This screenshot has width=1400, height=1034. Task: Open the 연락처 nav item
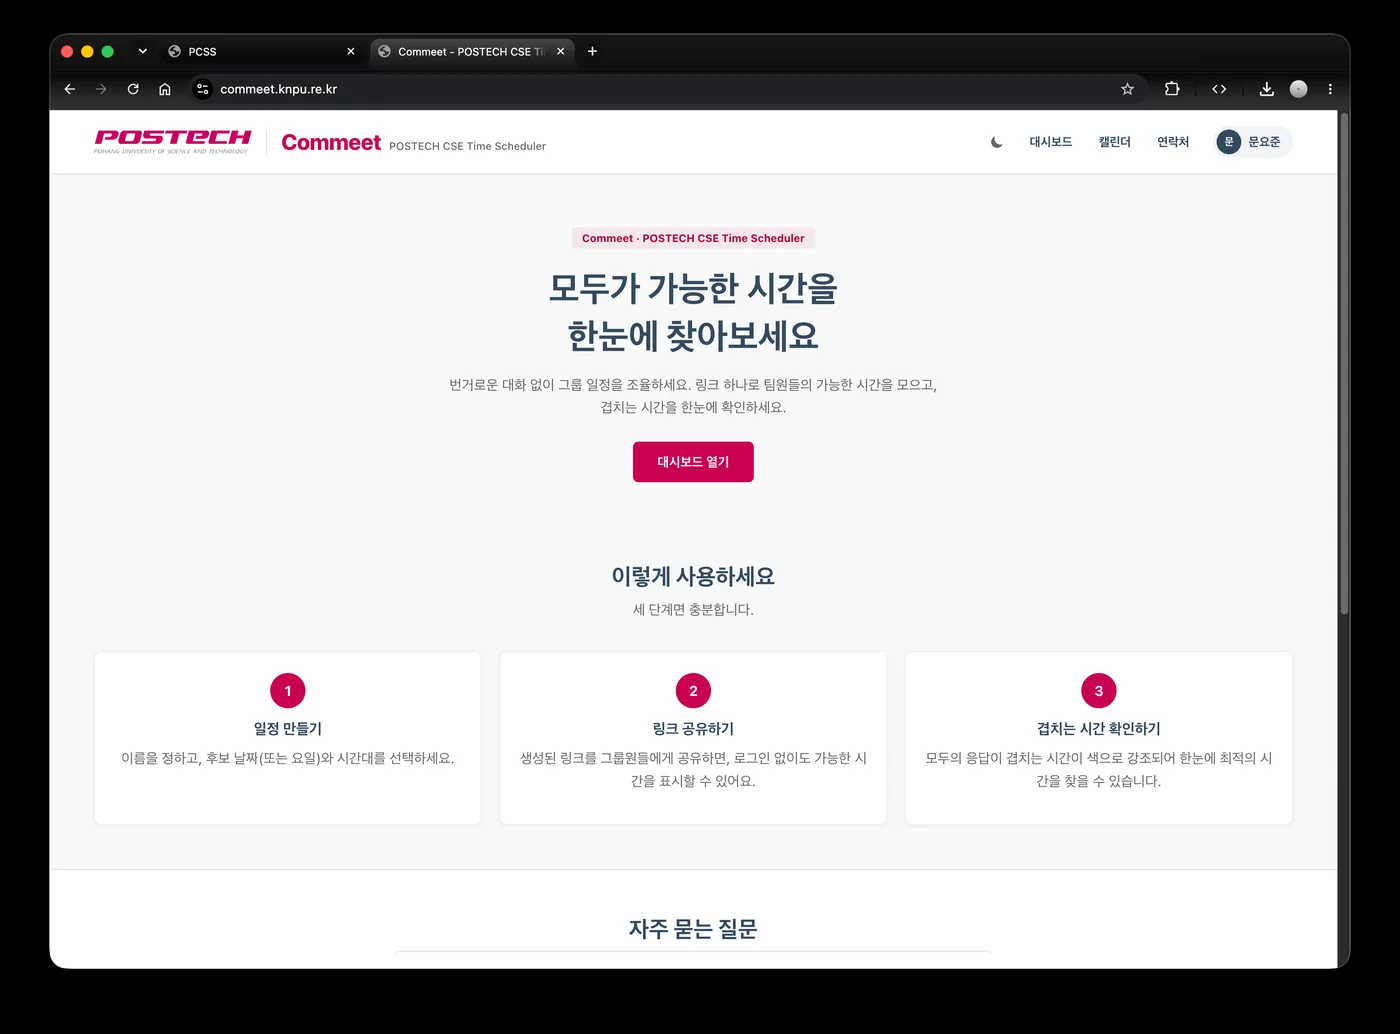coord(1173,142)
